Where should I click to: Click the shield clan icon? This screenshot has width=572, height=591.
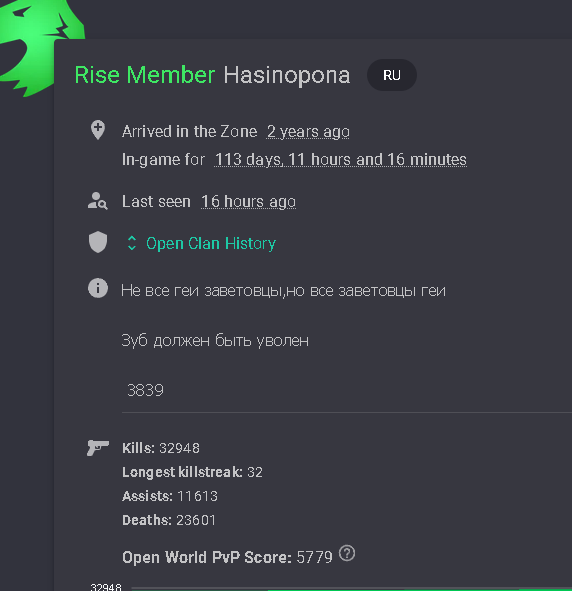(x=98, y=242)
